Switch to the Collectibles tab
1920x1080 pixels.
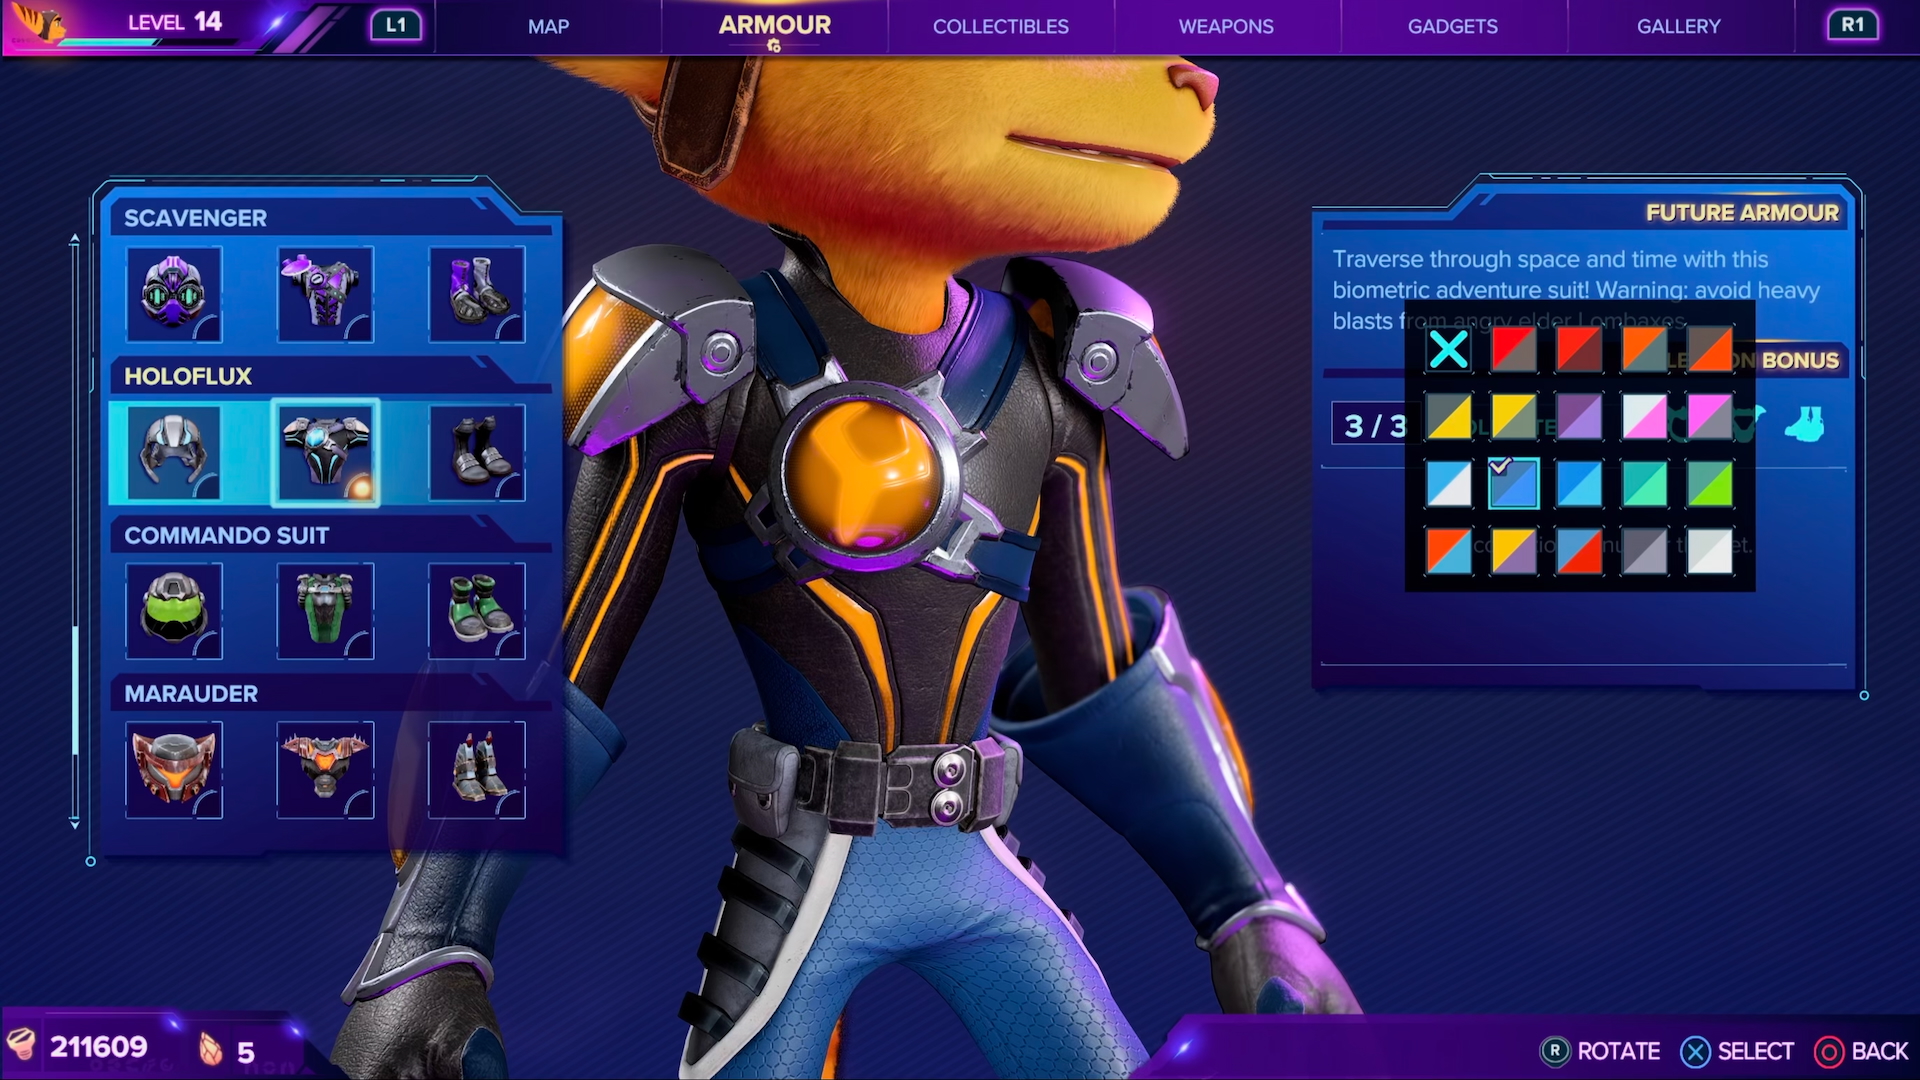click(1000, 27)
